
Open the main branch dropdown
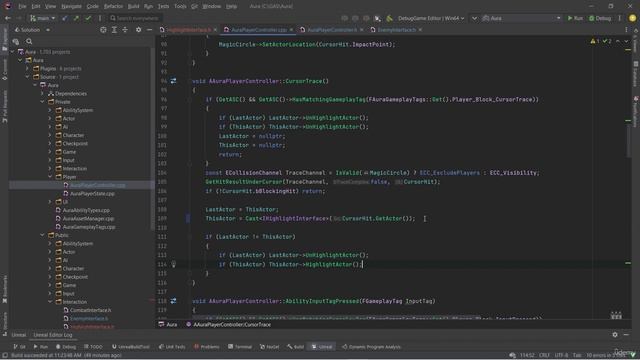[42, 18]
